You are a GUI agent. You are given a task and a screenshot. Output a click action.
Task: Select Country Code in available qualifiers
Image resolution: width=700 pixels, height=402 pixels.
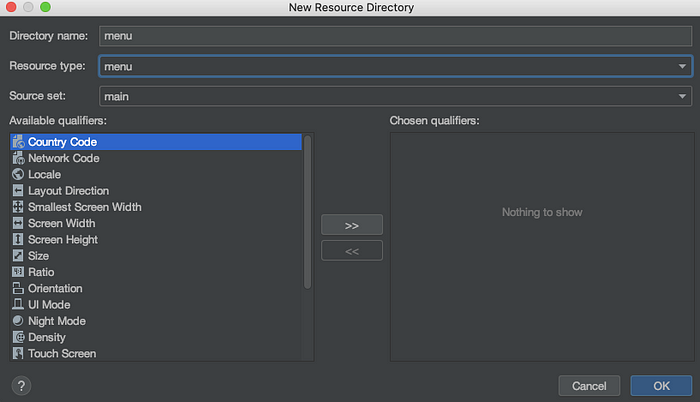[156, 142]
